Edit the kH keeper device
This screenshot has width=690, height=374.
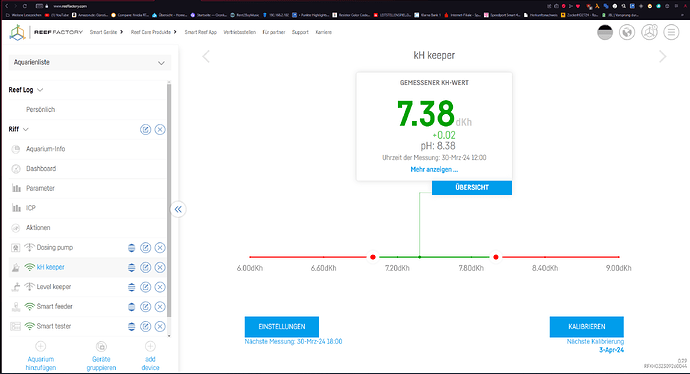coord(145,268)
